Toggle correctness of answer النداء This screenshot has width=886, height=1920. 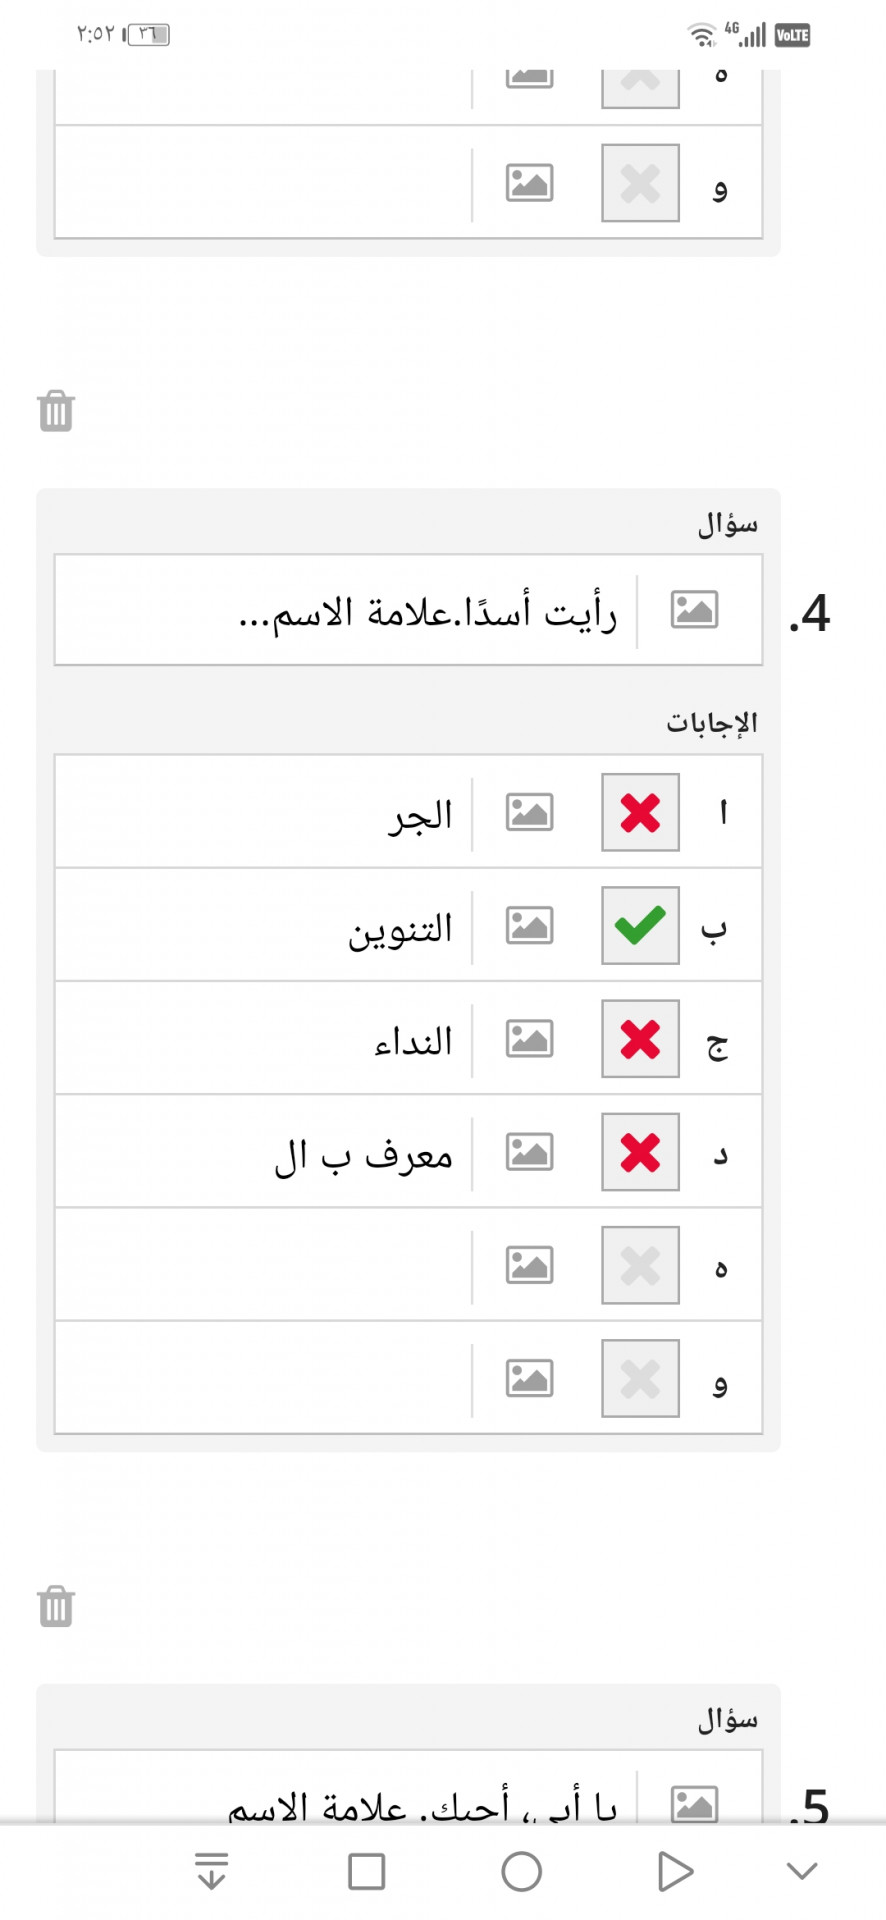pos(640,1038)
